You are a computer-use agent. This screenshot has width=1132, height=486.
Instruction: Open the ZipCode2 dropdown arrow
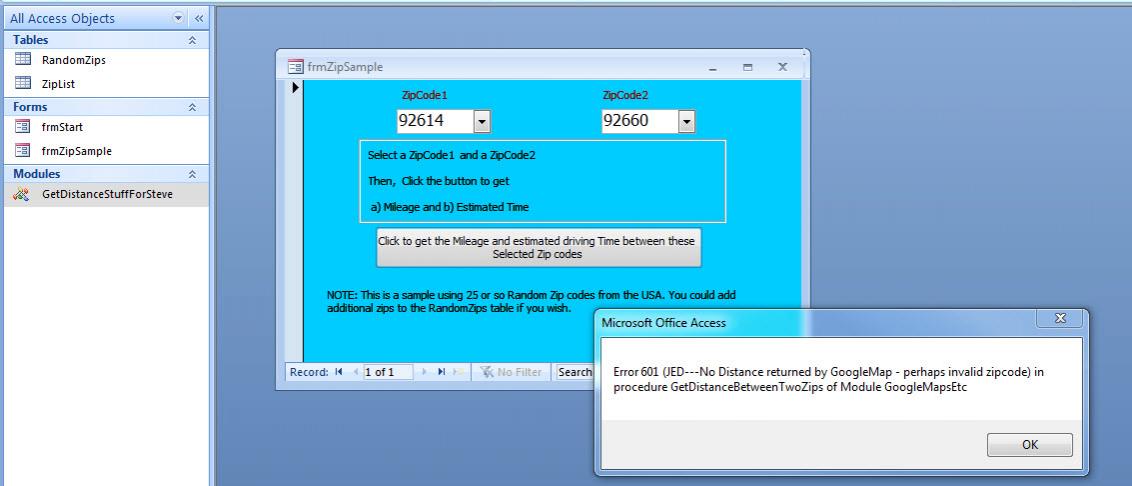pyautogui.click(x=687, y=121)
